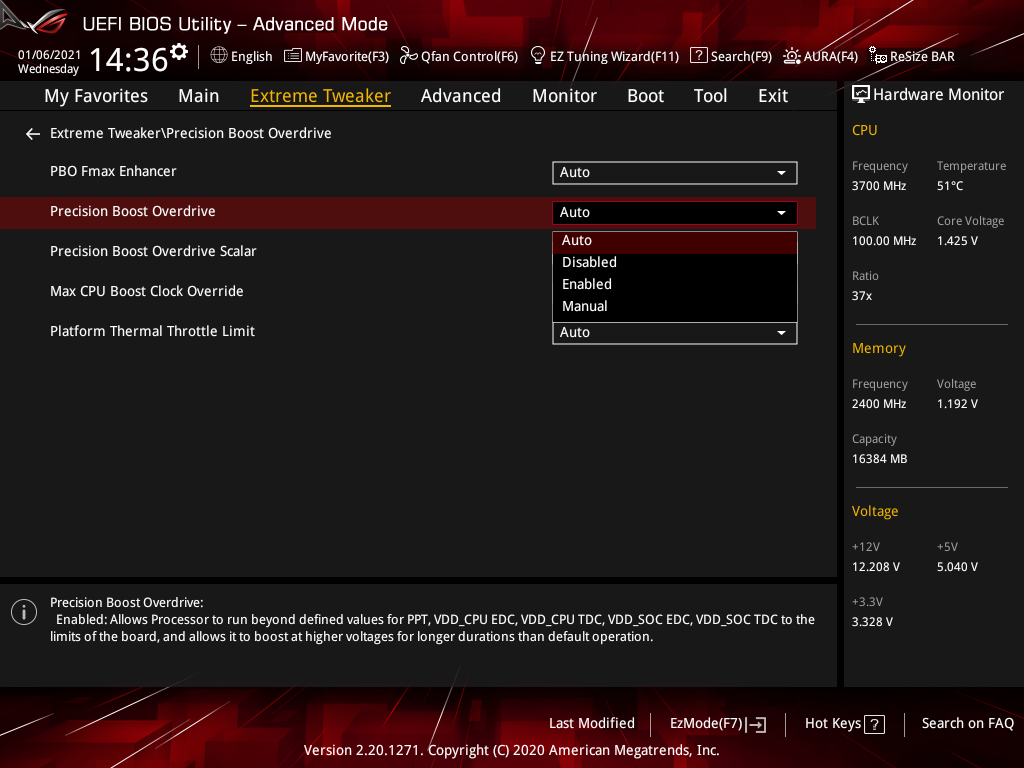Screen dimensions: 1024x768
Task: Open the Monitor tab
Action: click(564, 96)
